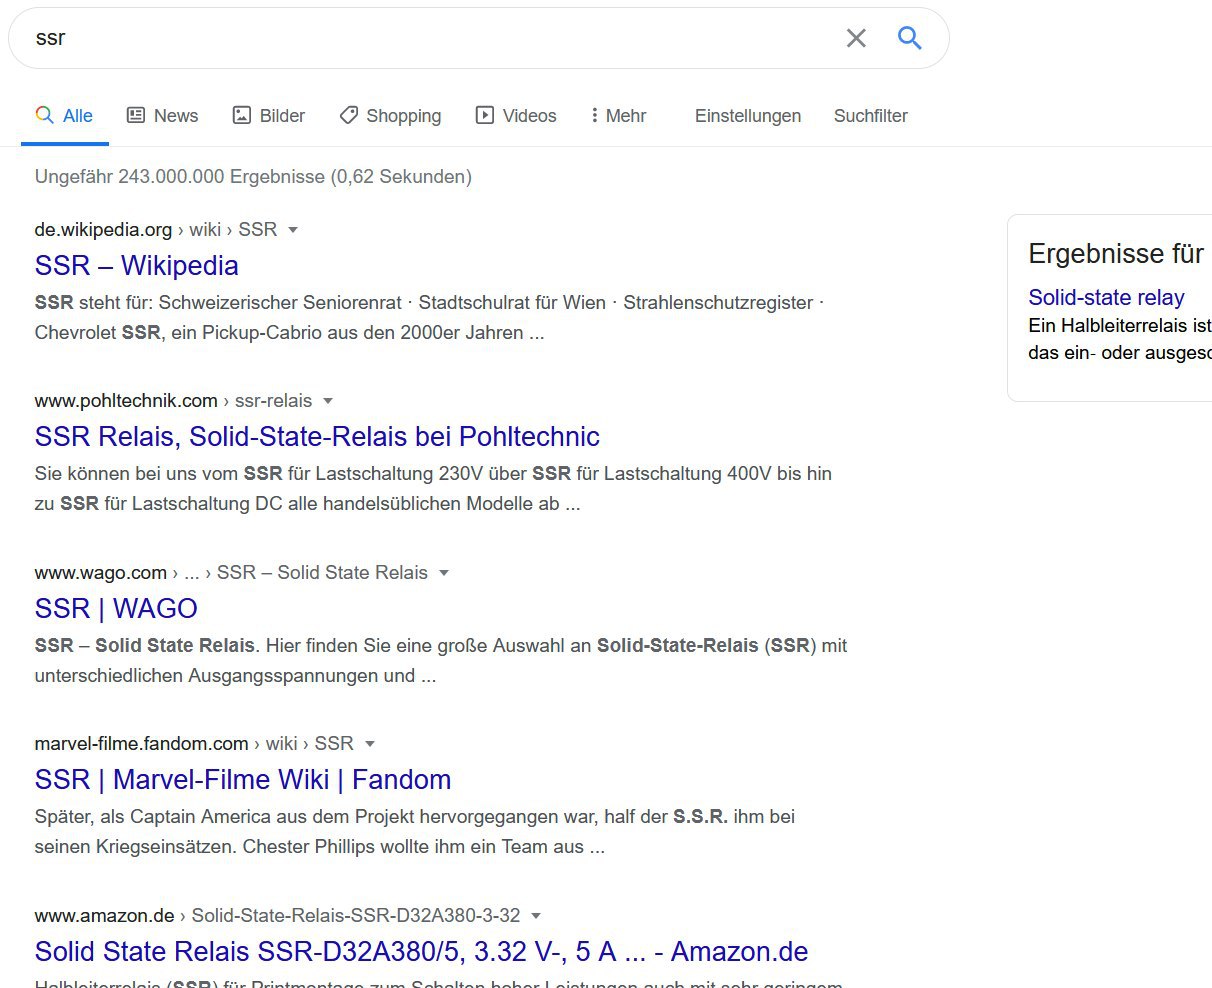This screenshot has height=988, width=1212.
Task: Click Ein Halbleiterrelais description in side panel
Action: click(1120, 339)
